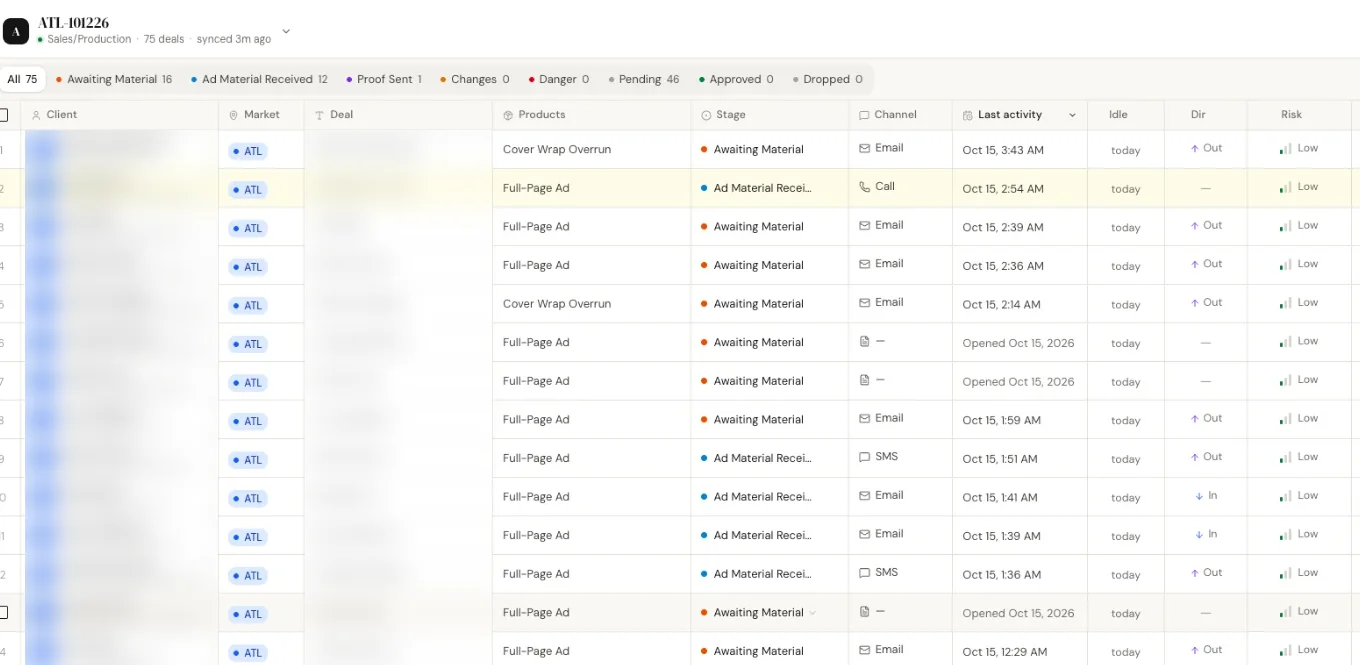Click the Dir column header
The width and height of the screenshot is (1360, 665).
pyautogui.click(x=1198, y=115)
